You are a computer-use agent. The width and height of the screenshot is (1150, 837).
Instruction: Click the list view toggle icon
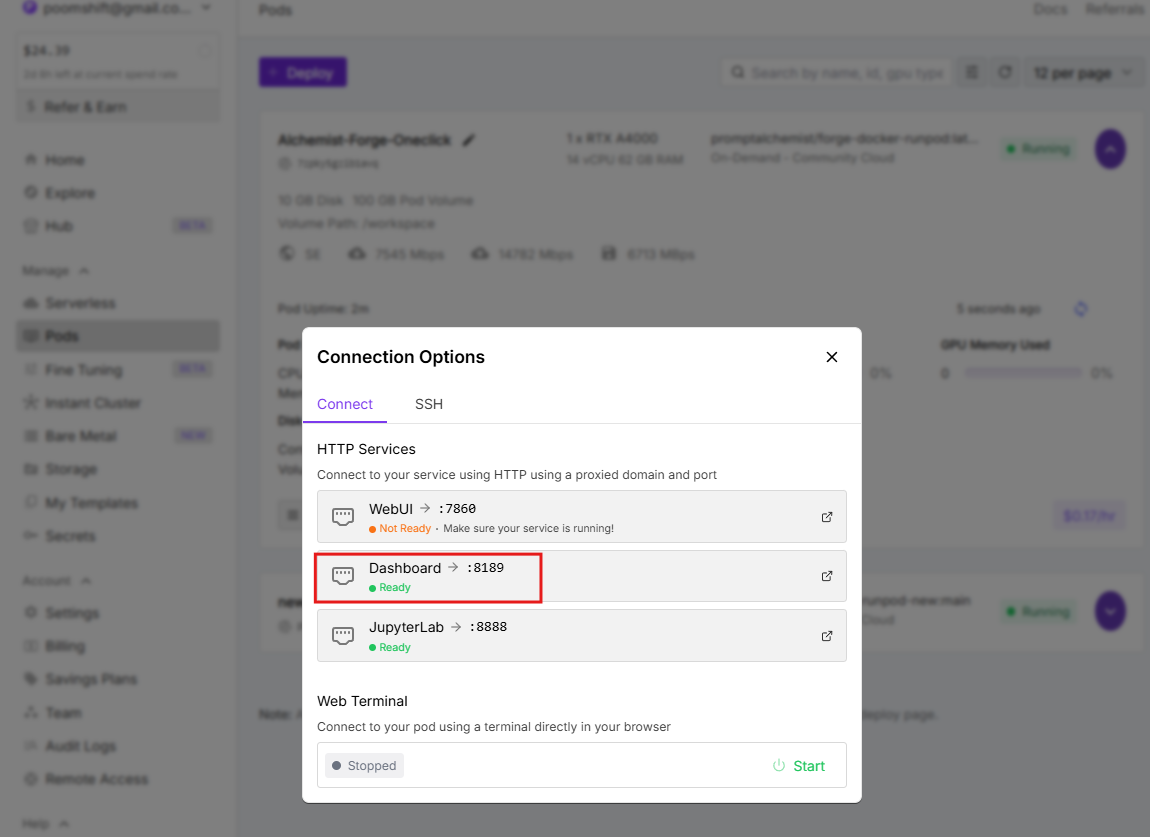click(x=972, y=73)
